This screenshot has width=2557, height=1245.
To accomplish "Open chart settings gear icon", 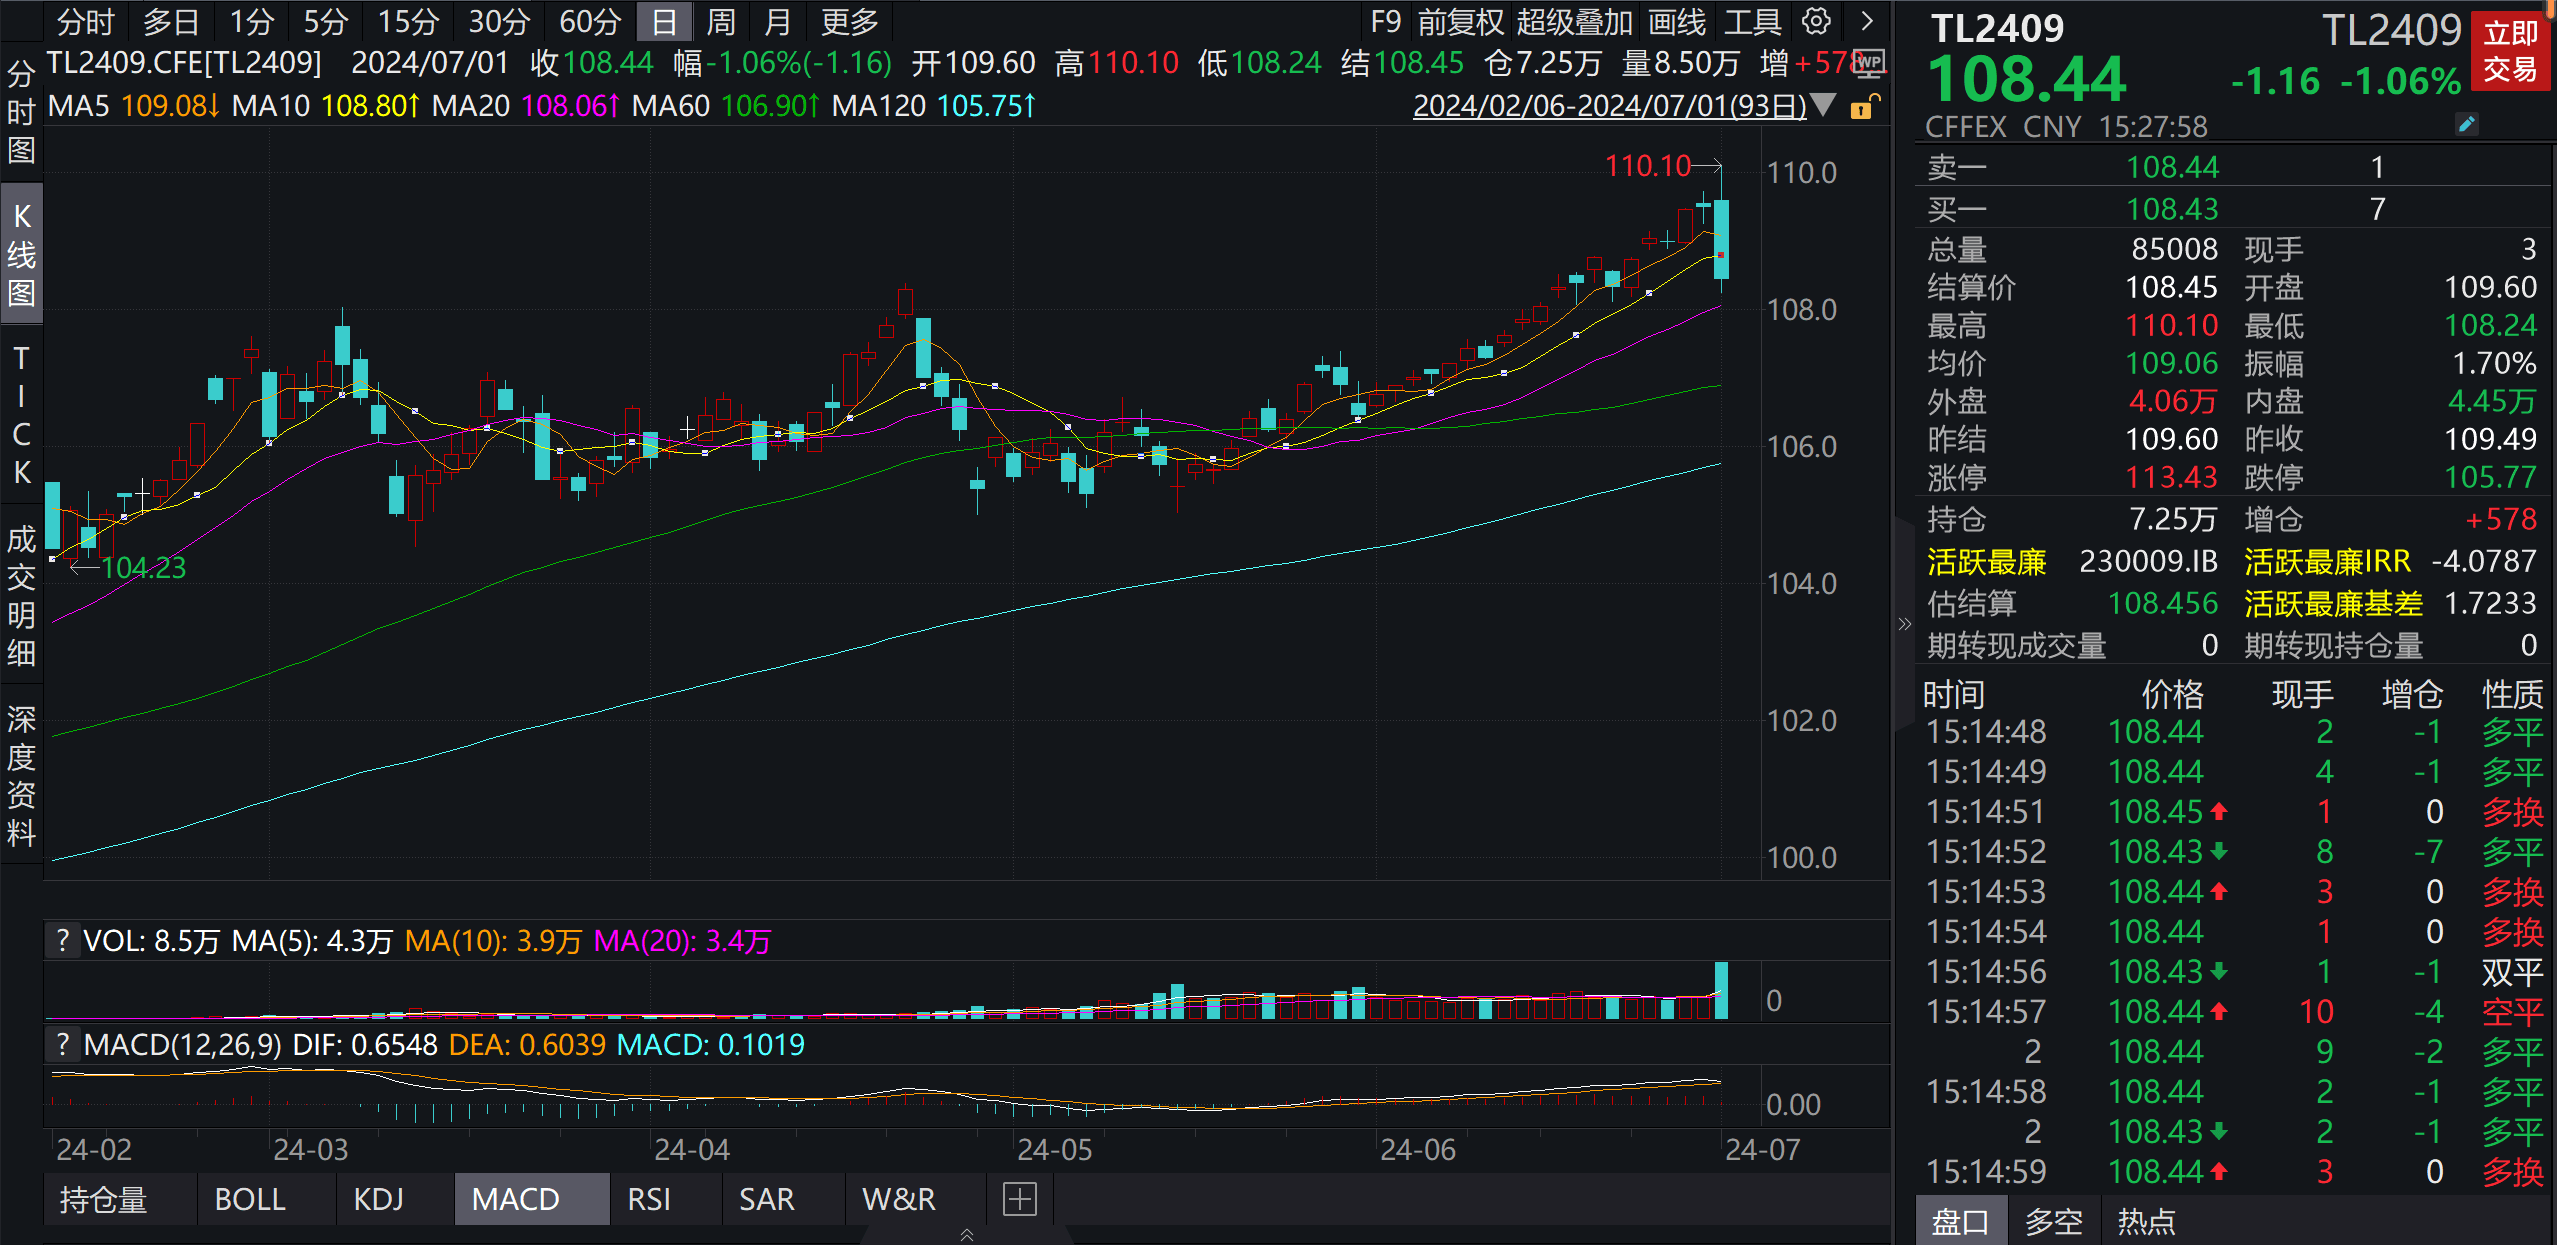I will click(x=1816, y=21).
